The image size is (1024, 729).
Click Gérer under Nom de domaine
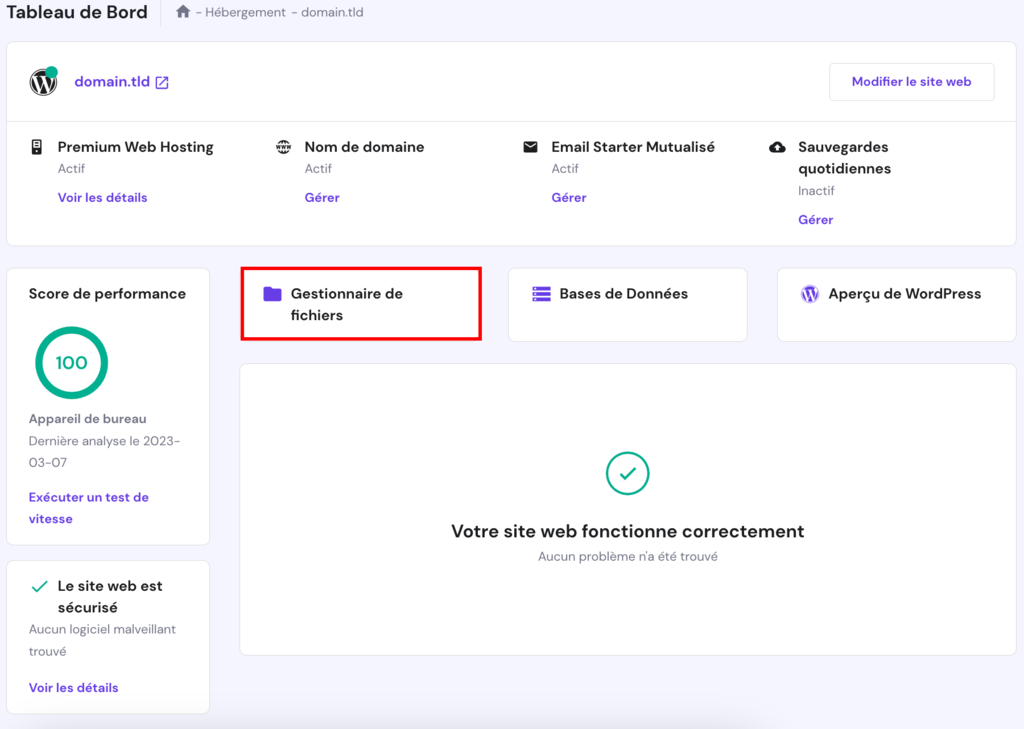click(x=322, y=197)
